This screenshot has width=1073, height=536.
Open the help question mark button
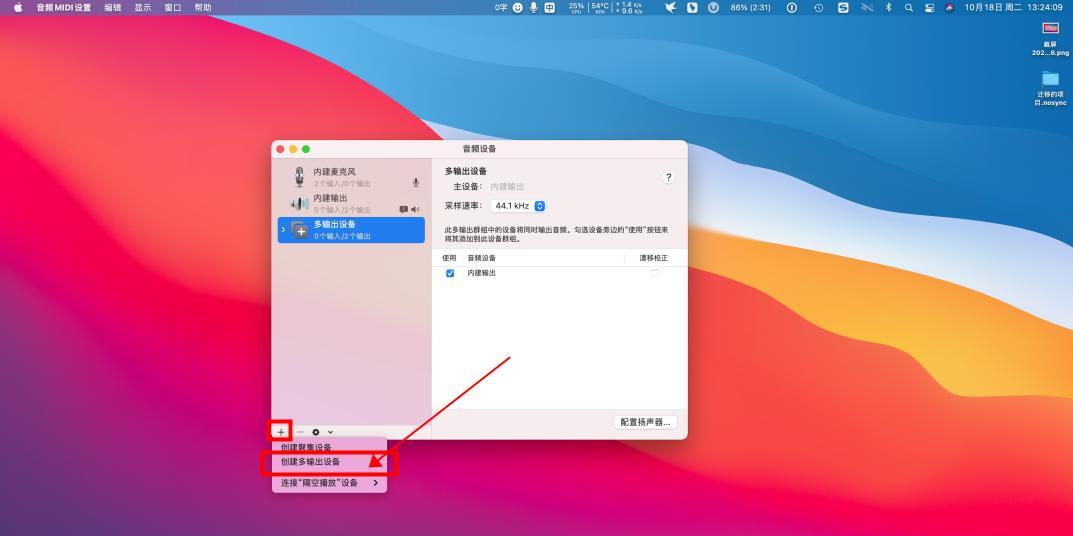pyautogui.click(x=669, y=177)
